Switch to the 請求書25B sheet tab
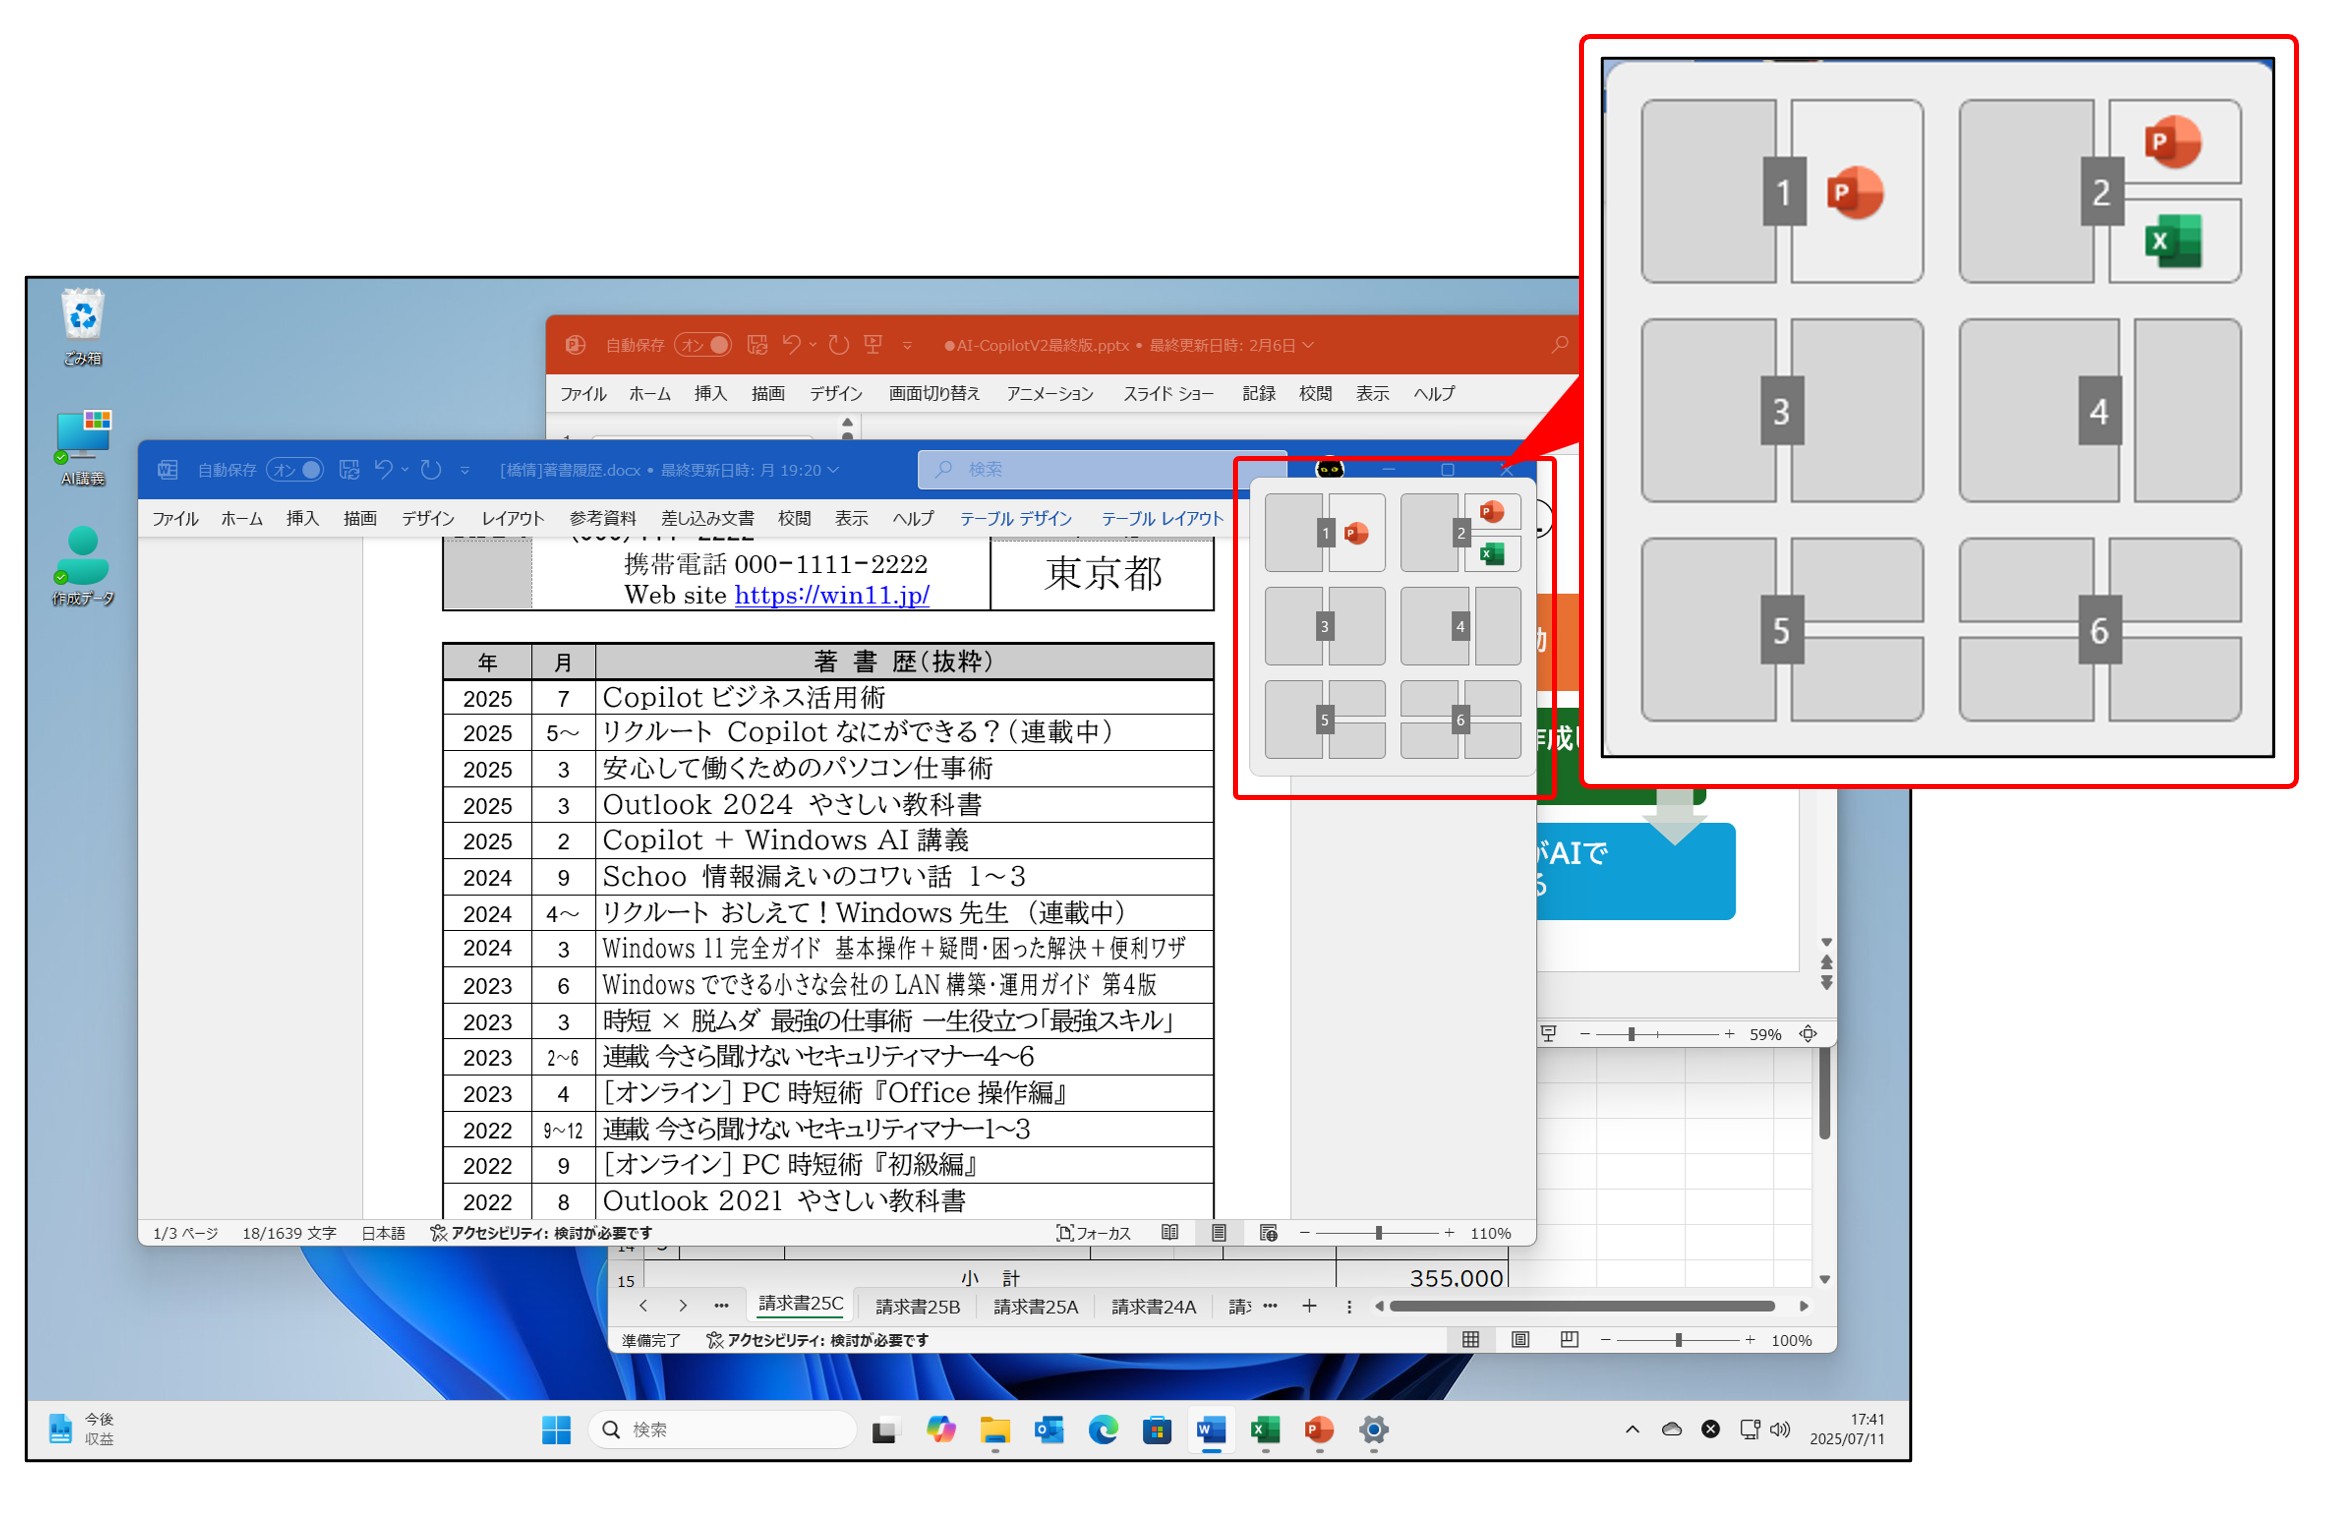The width and height of the screenshot is (2346, 1524). click(x=918, y=1307)
